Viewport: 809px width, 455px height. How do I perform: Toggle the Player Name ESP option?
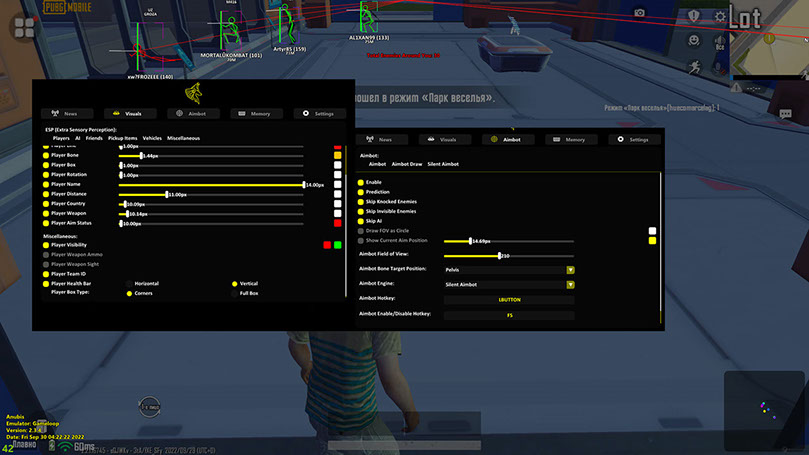coord(46,184)
